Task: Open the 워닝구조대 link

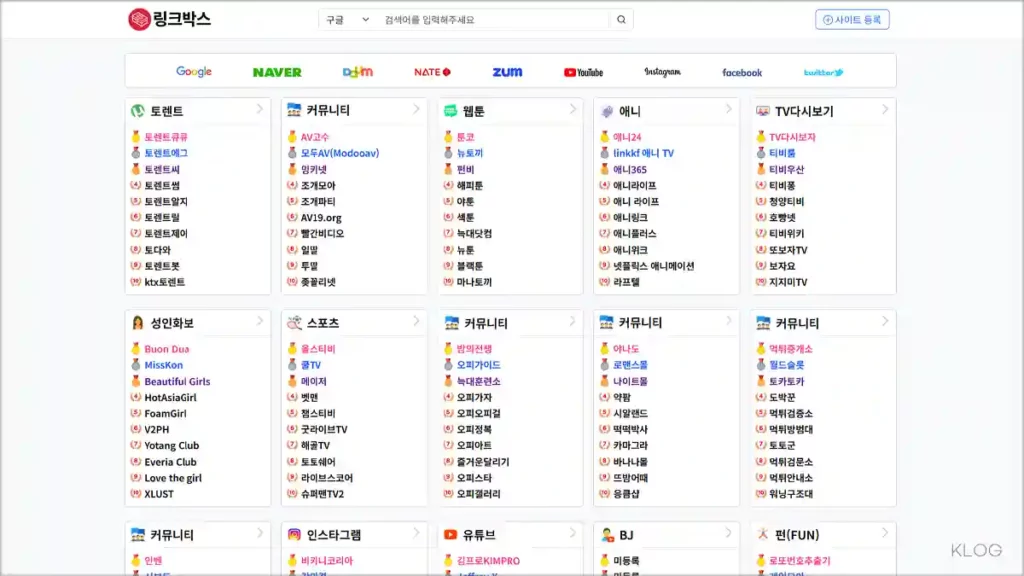Action: (791, 494)
